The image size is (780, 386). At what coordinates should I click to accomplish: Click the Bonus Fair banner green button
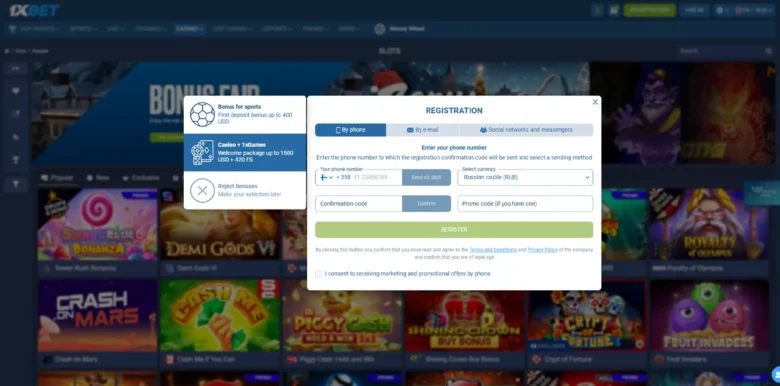click(x=166, y=137)
